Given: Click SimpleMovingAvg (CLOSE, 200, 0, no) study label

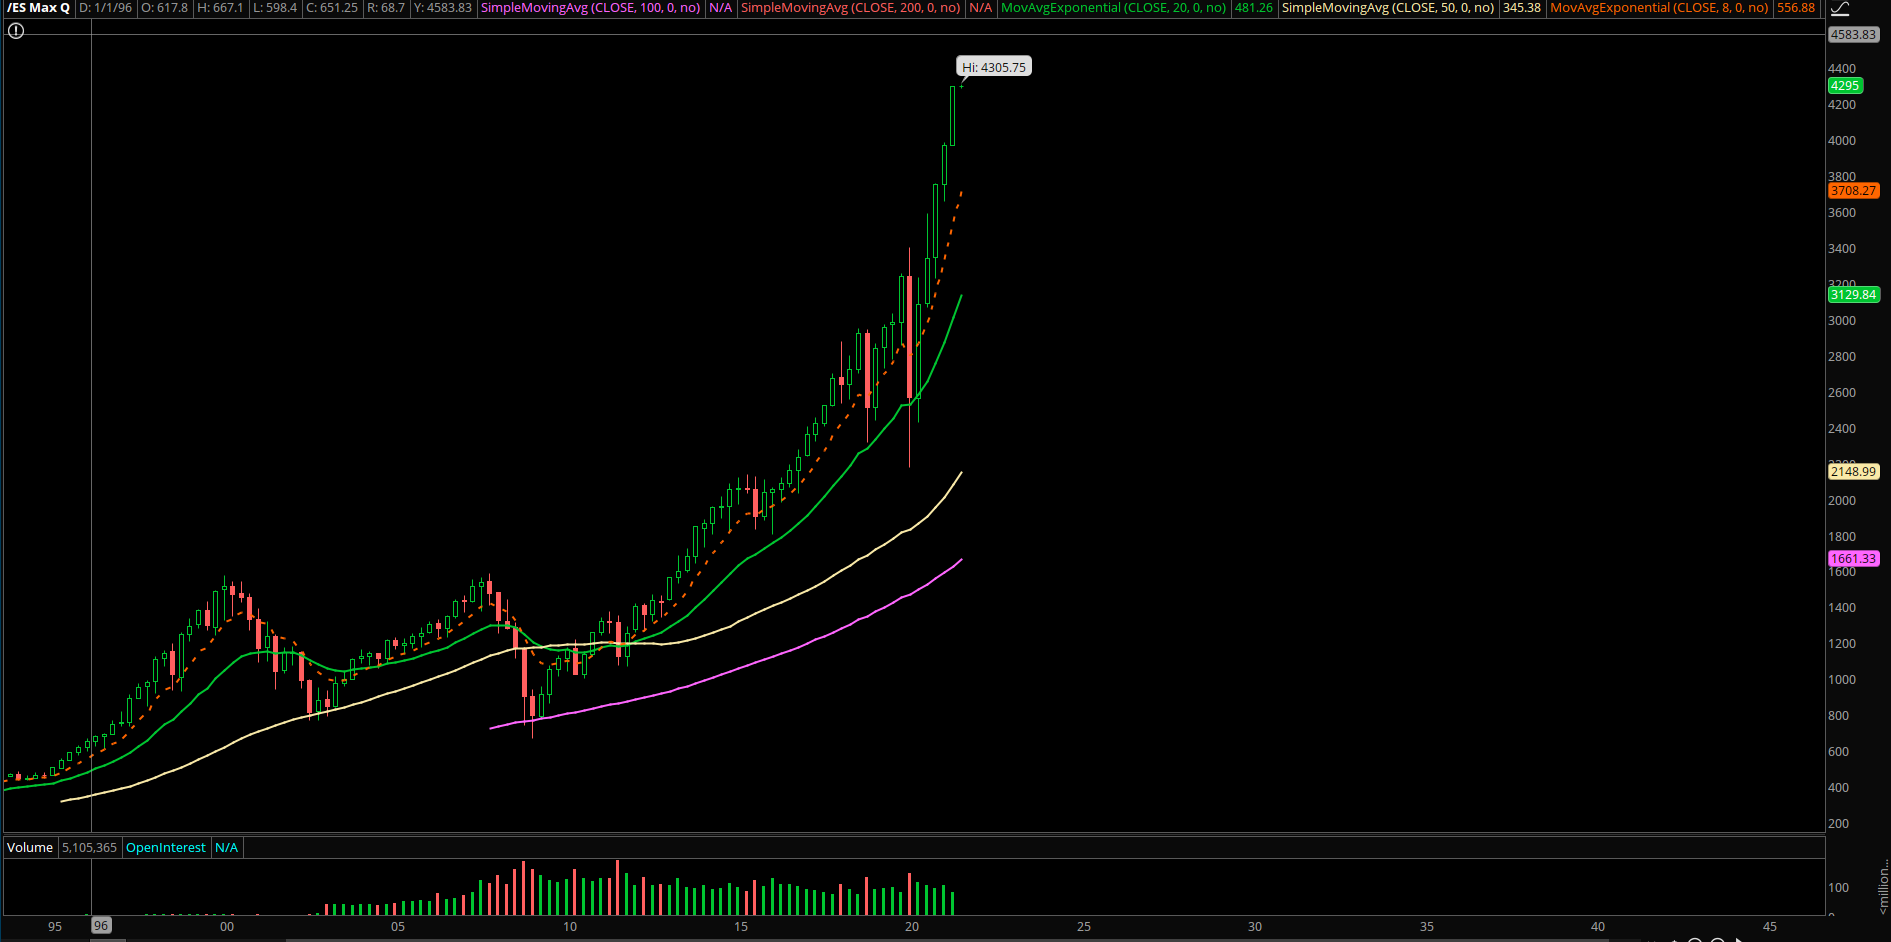Looking at the screenshot, I should click(850, 8).
